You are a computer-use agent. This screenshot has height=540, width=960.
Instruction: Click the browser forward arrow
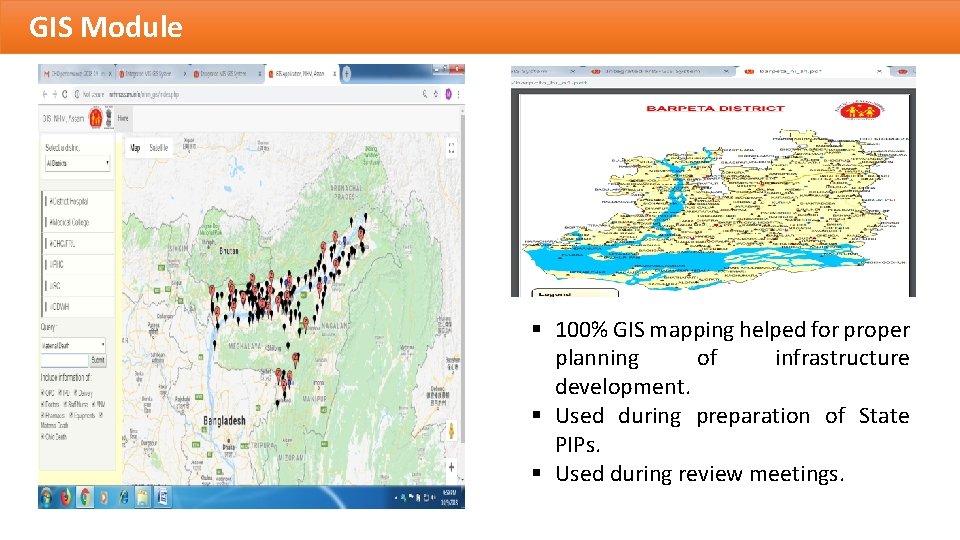[x=54, y=94]
